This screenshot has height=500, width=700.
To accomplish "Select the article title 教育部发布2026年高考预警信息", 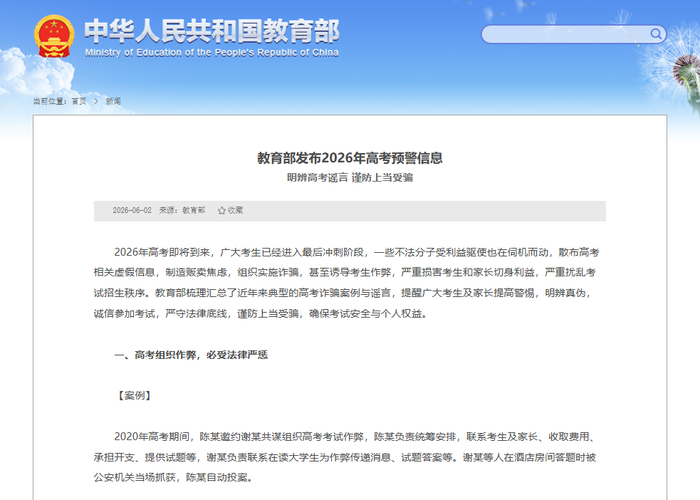I will [x=350, y=158].
